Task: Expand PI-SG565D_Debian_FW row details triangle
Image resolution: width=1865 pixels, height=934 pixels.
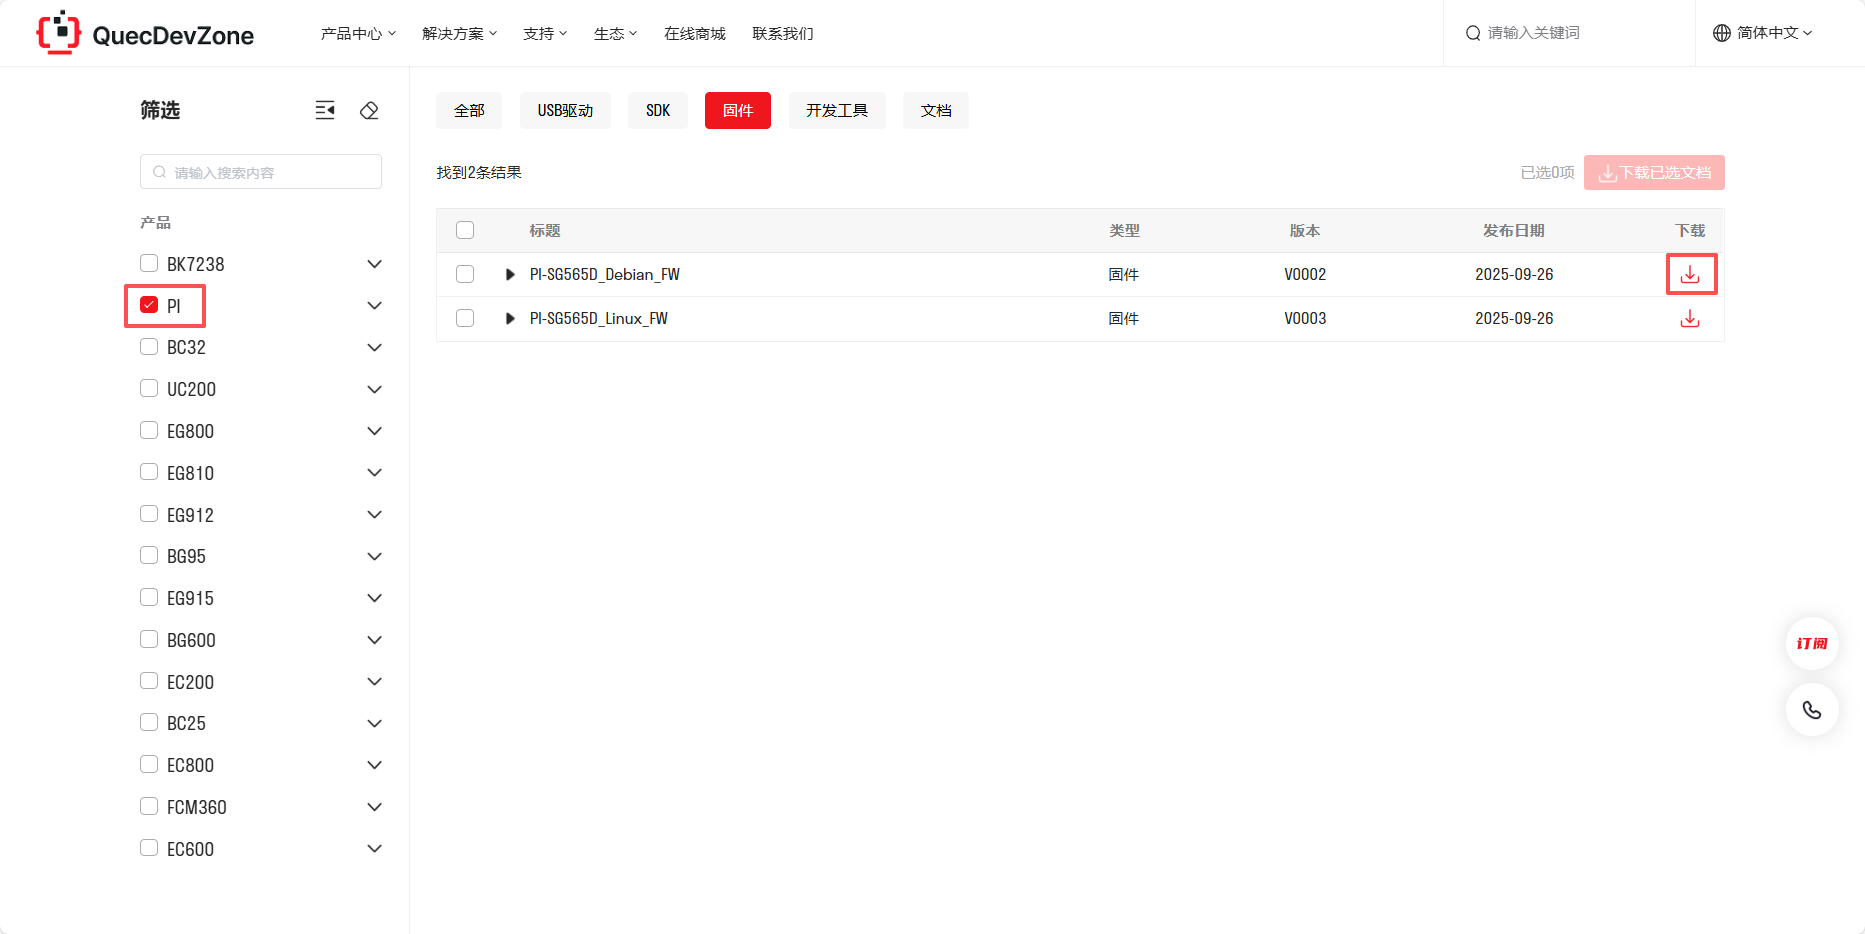Action: 510,274
